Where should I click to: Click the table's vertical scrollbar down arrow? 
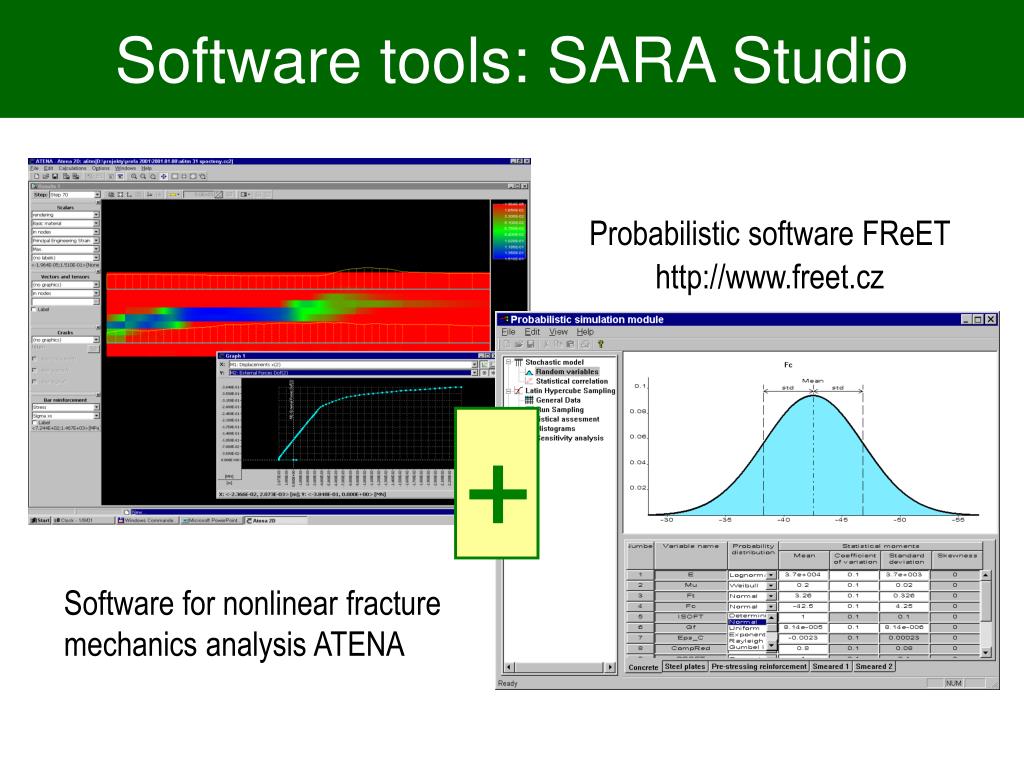pyautogui.click(x=985, y=652)
